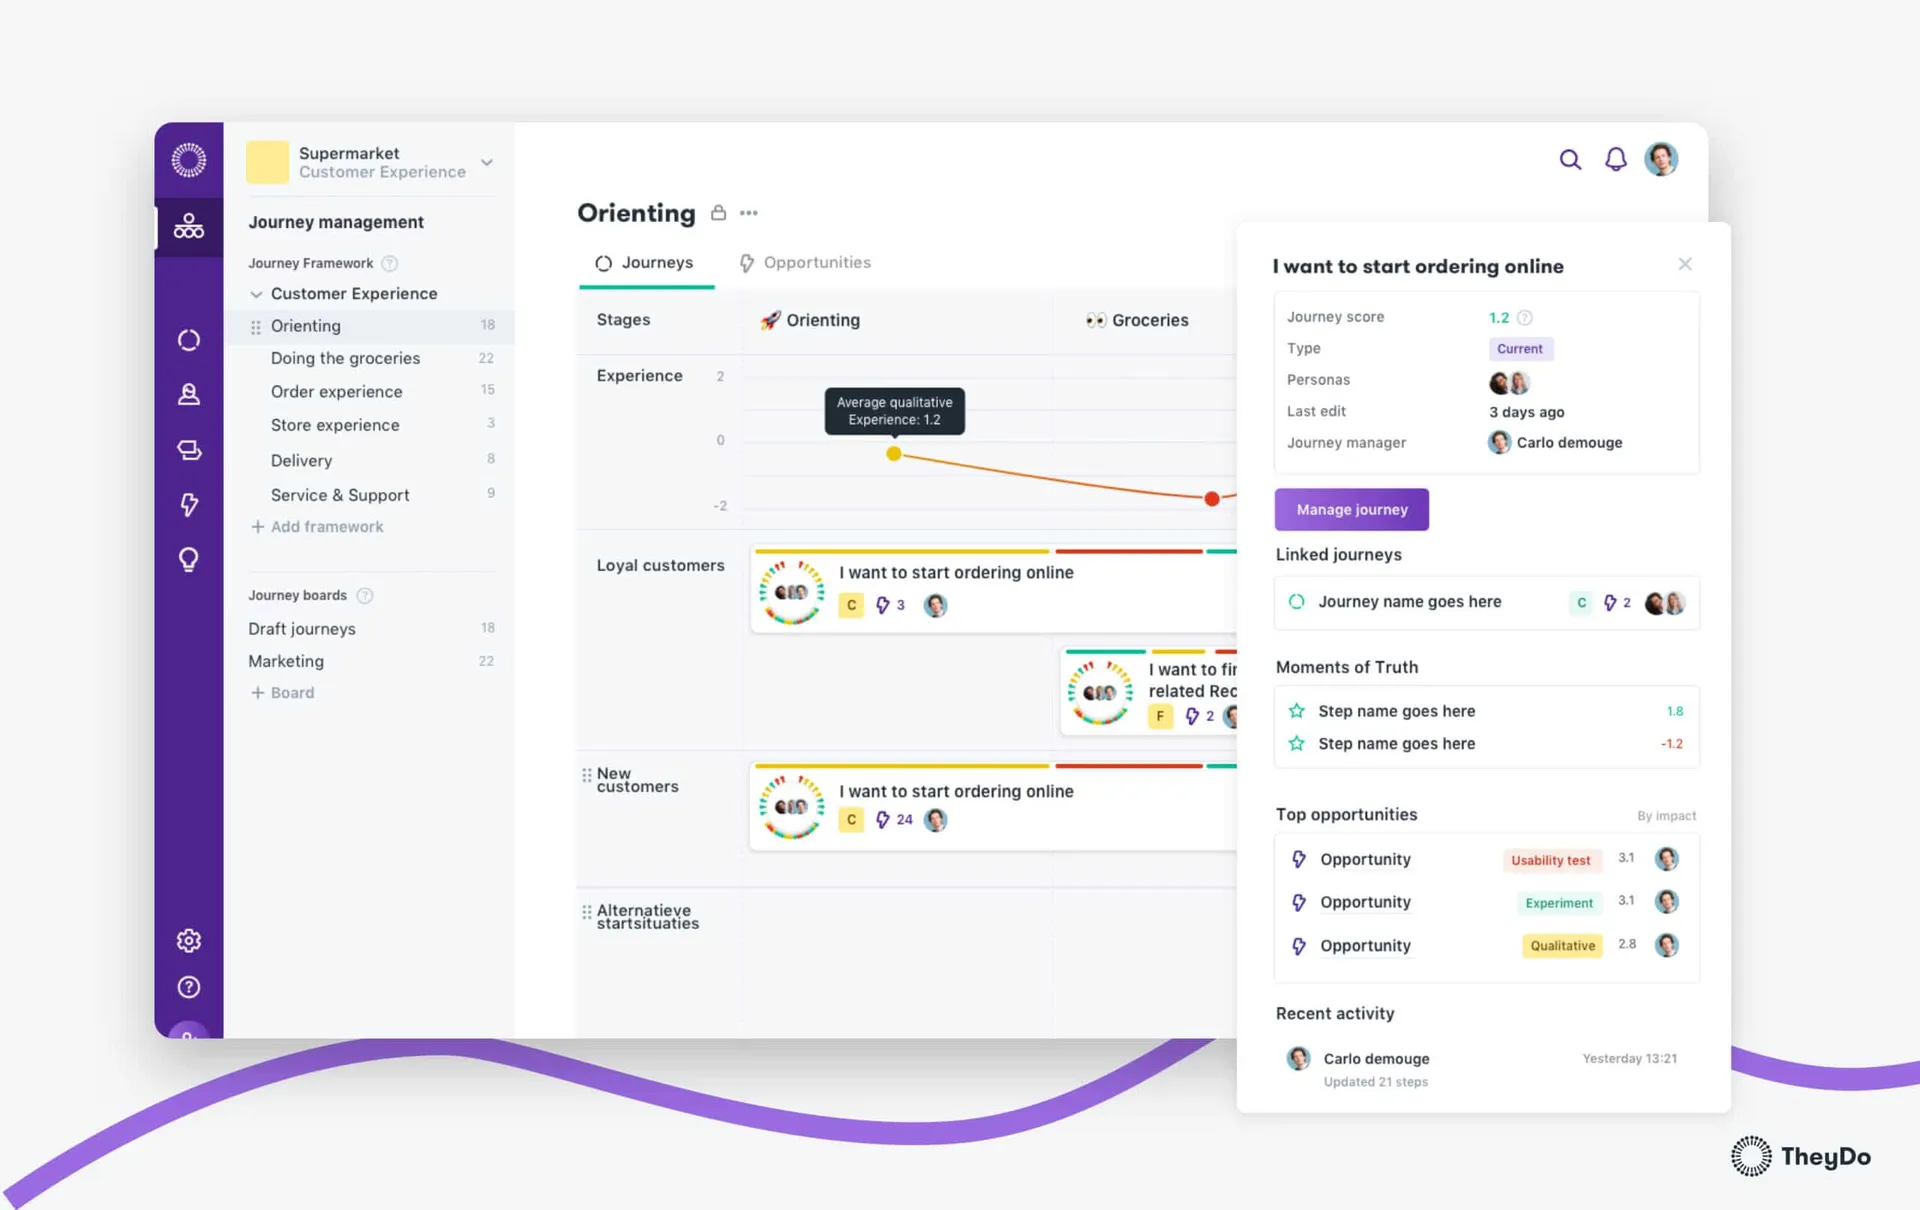
Task: Open the personas icon in sidebar
Action: point(188,394)
